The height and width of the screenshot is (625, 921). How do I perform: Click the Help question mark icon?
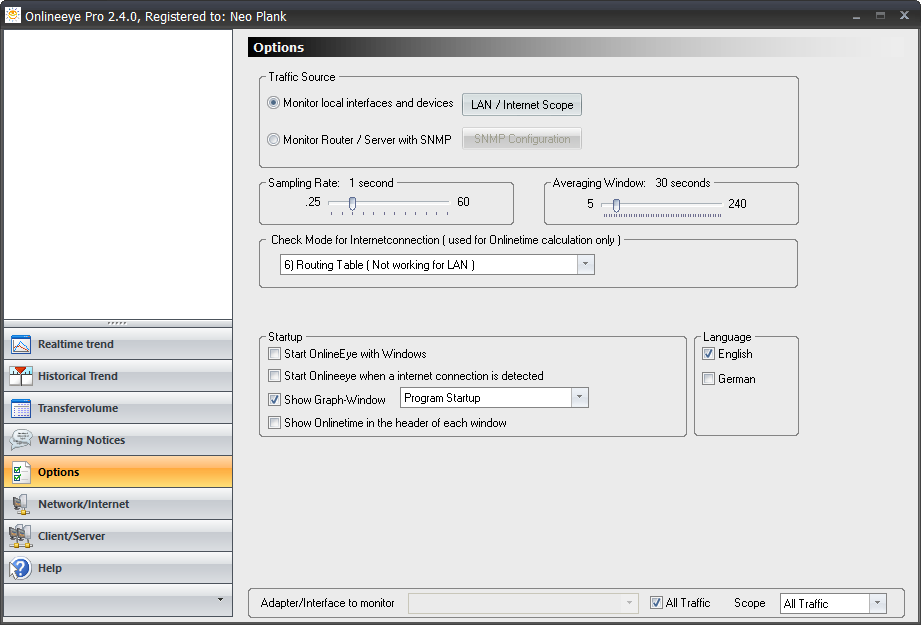tap(21, 568)
